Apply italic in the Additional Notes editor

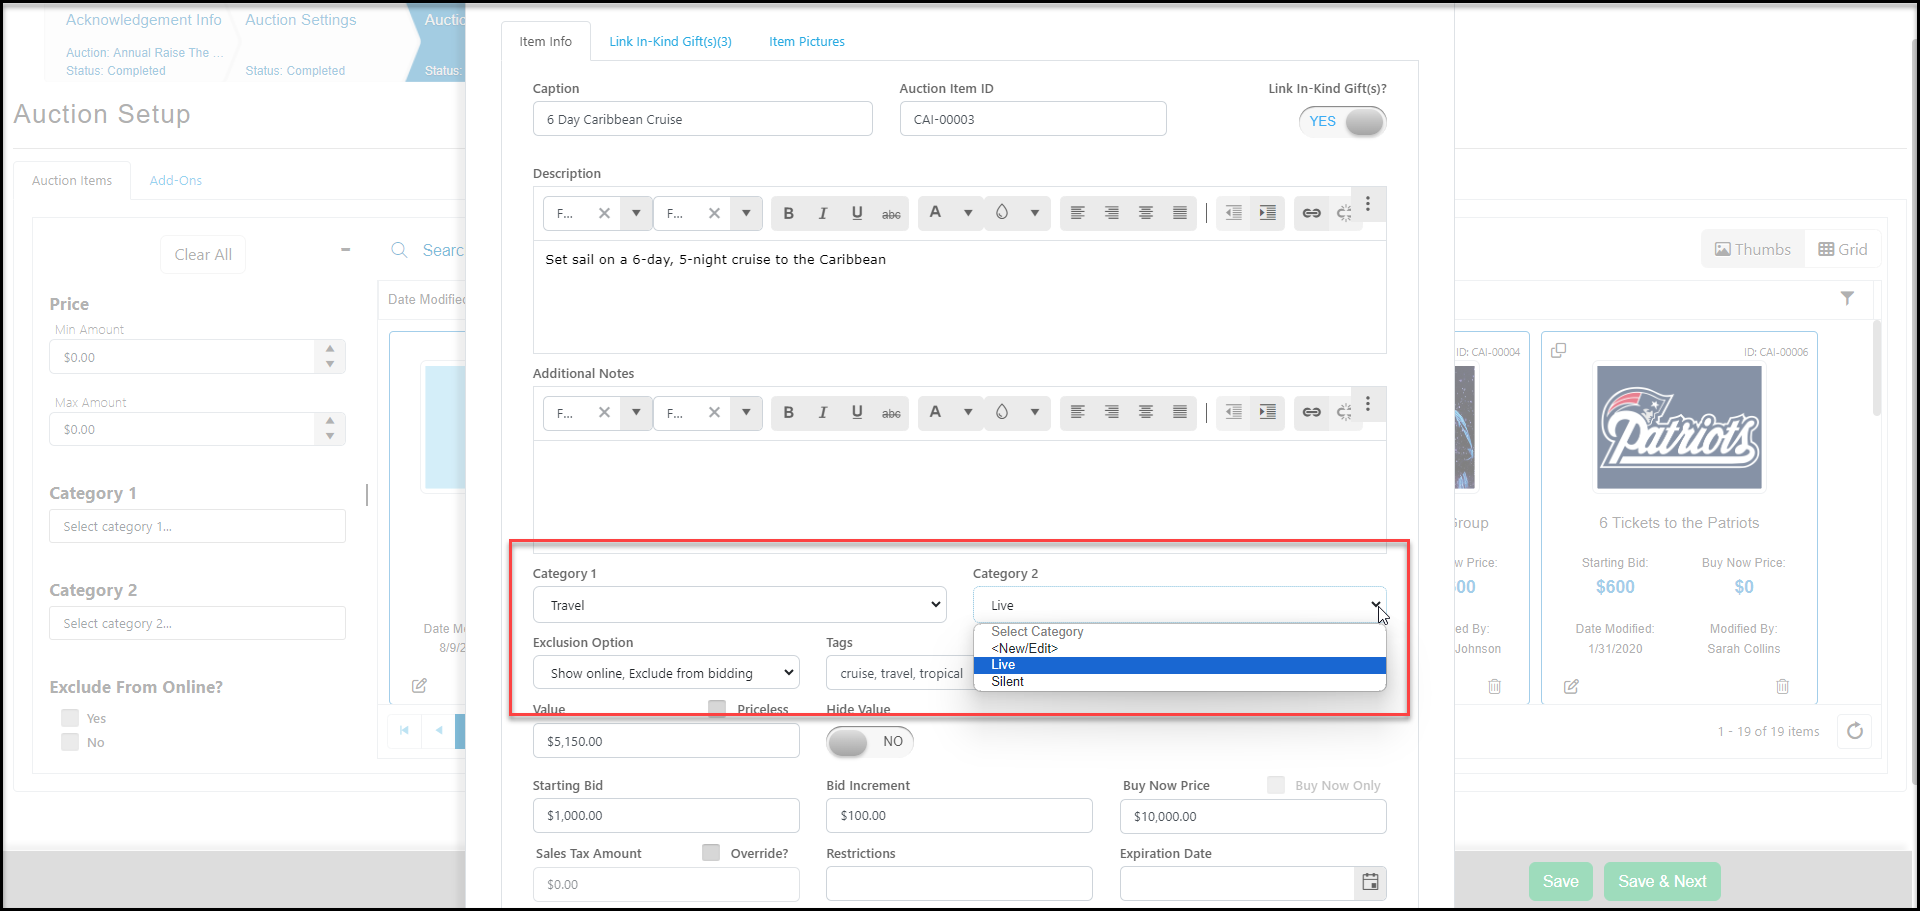tap(822, 412)
